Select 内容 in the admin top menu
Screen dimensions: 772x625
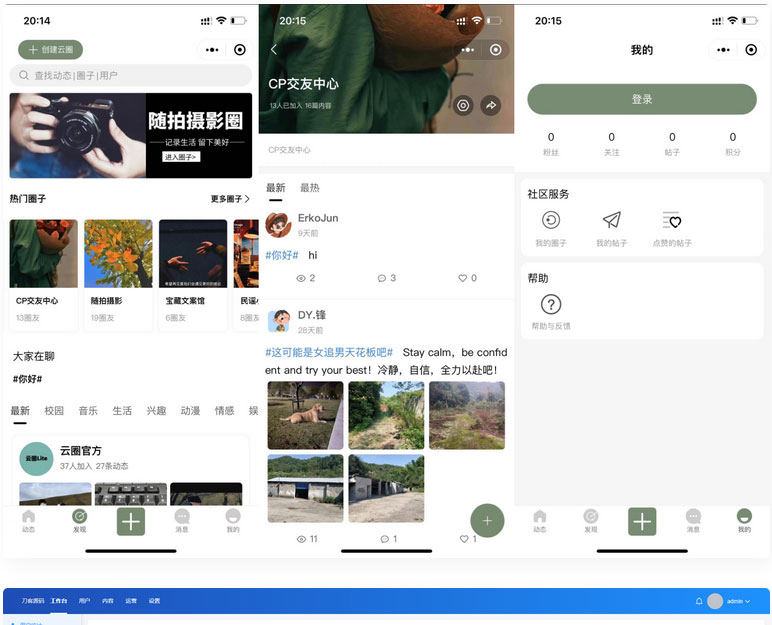pyautogui.click(x=107, y=601)
